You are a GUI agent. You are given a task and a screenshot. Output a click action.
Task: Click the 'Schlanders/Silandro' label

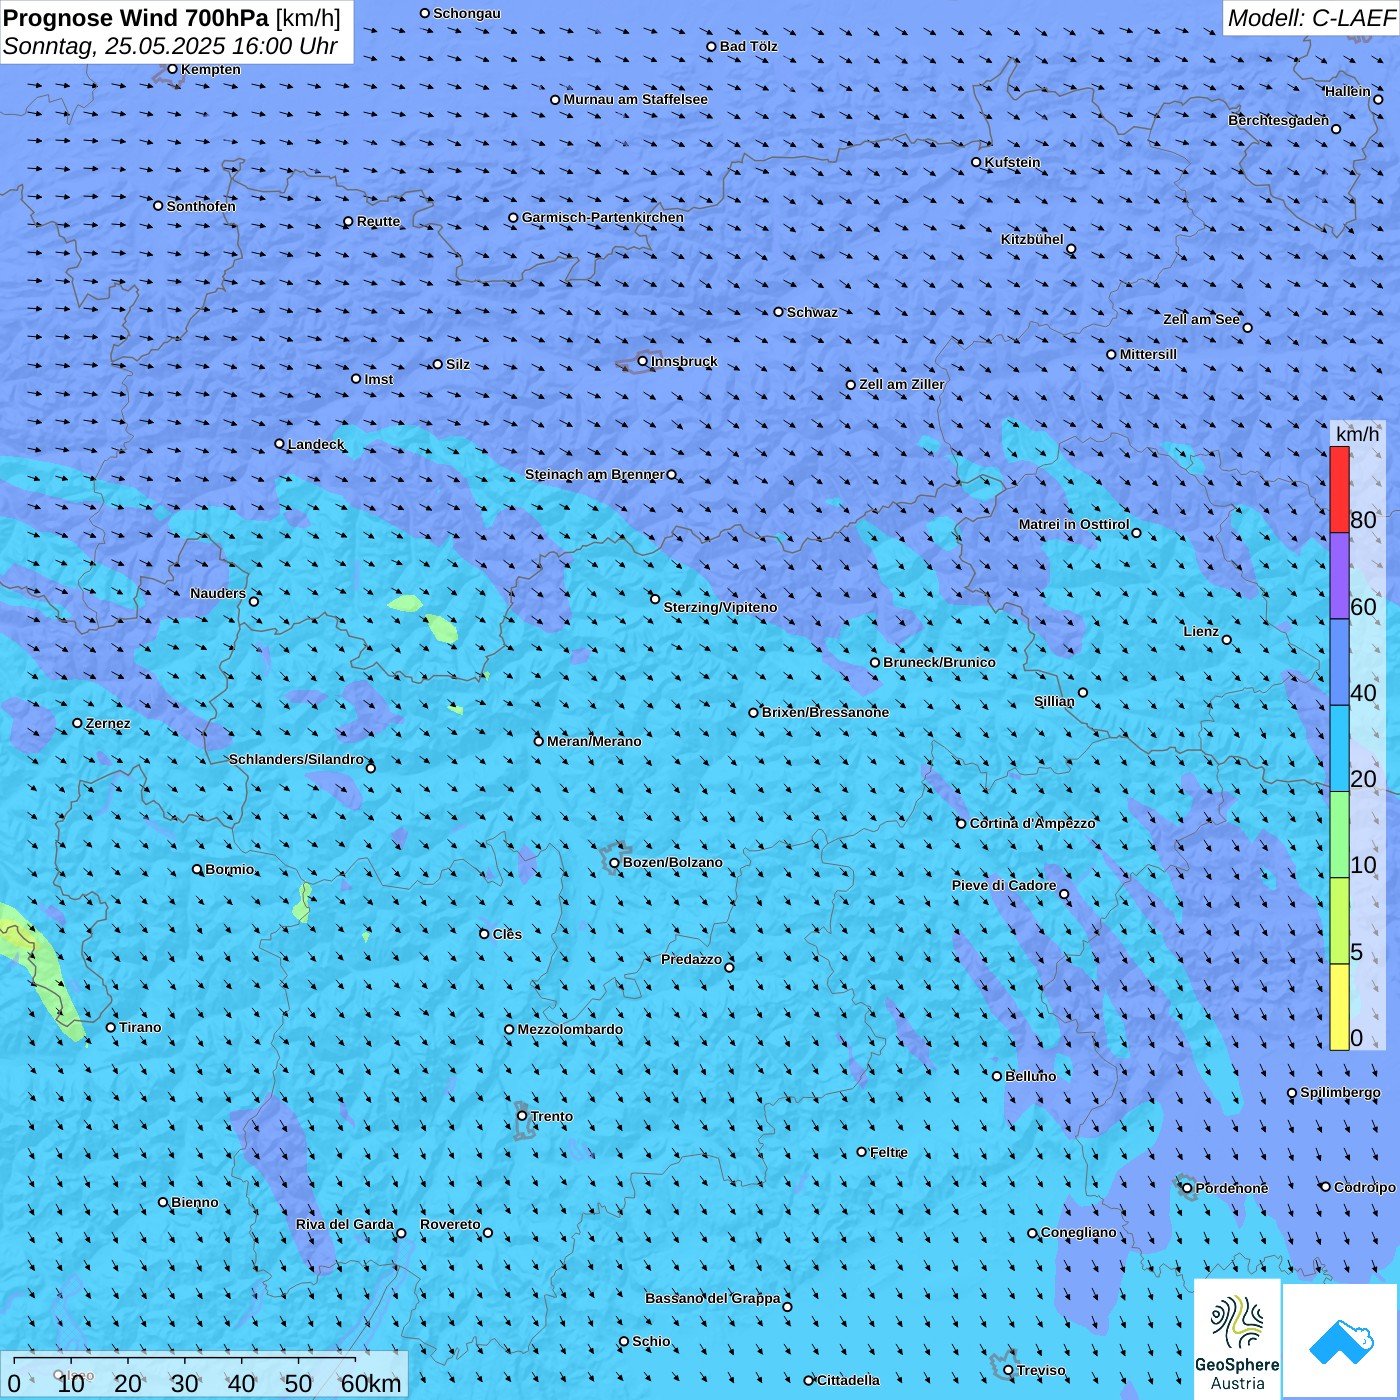296,759
